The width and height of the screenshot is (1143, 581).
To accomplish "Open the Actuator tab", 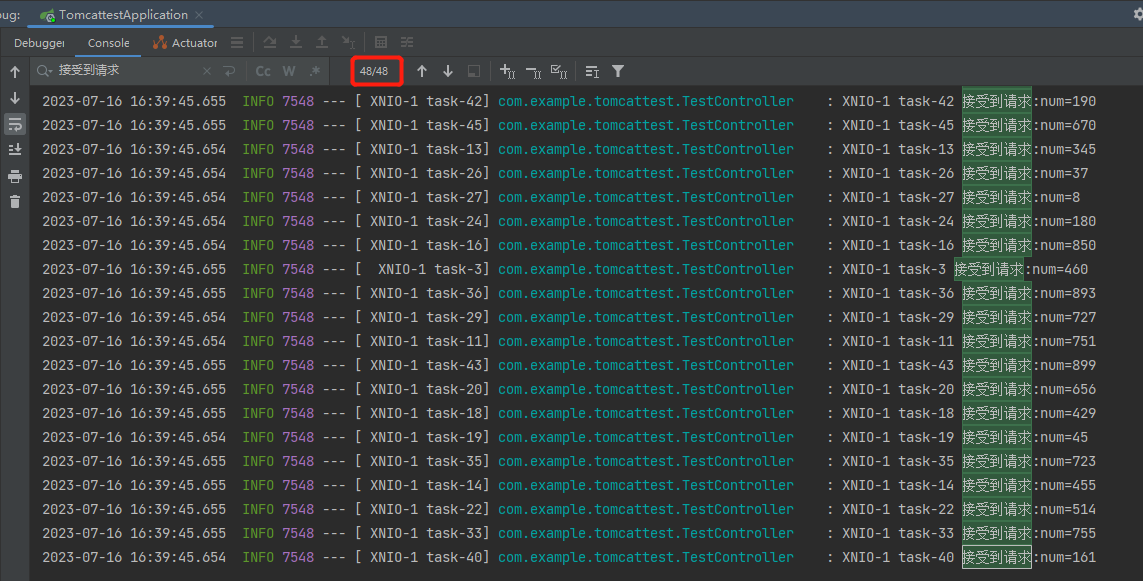I will coord(186,43).
